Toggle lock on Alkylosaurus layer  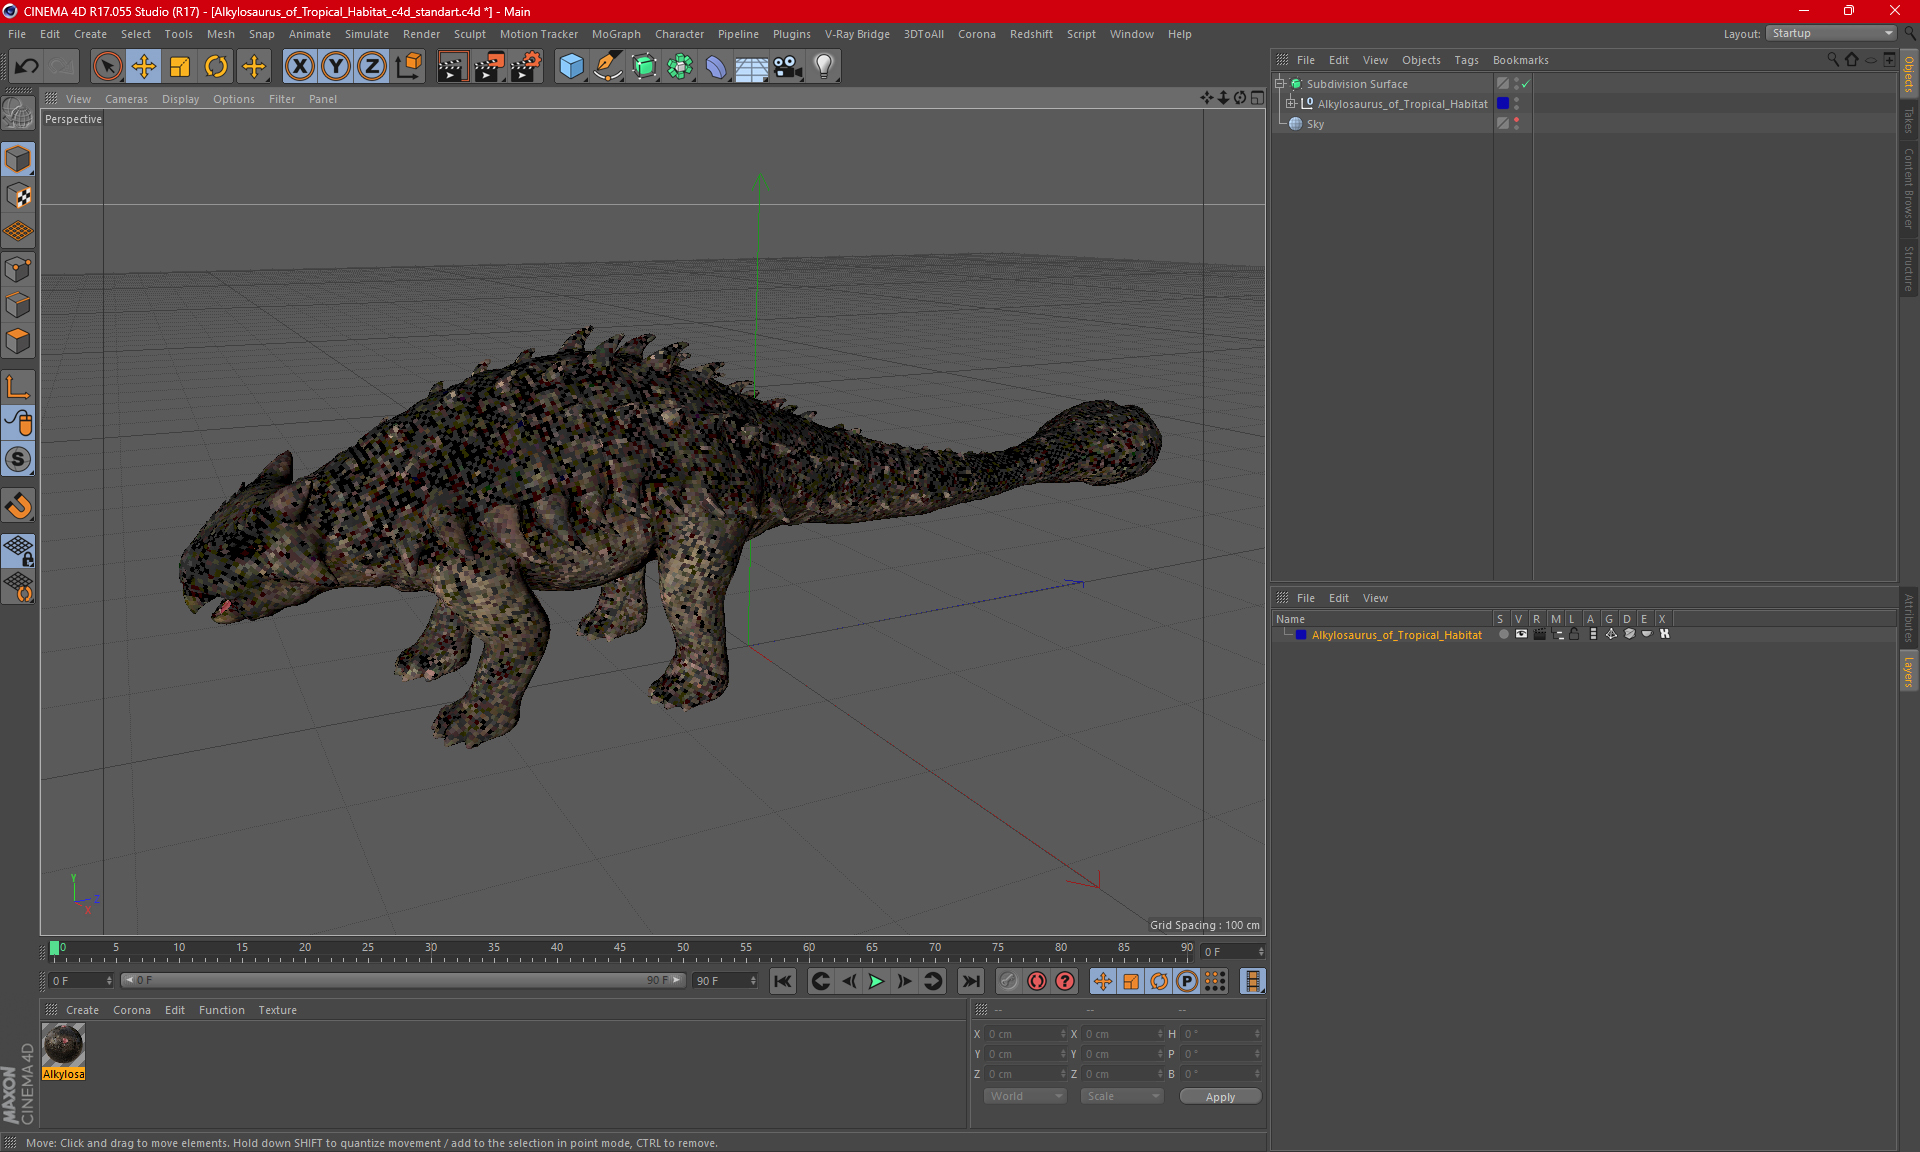click(1574, 634)
